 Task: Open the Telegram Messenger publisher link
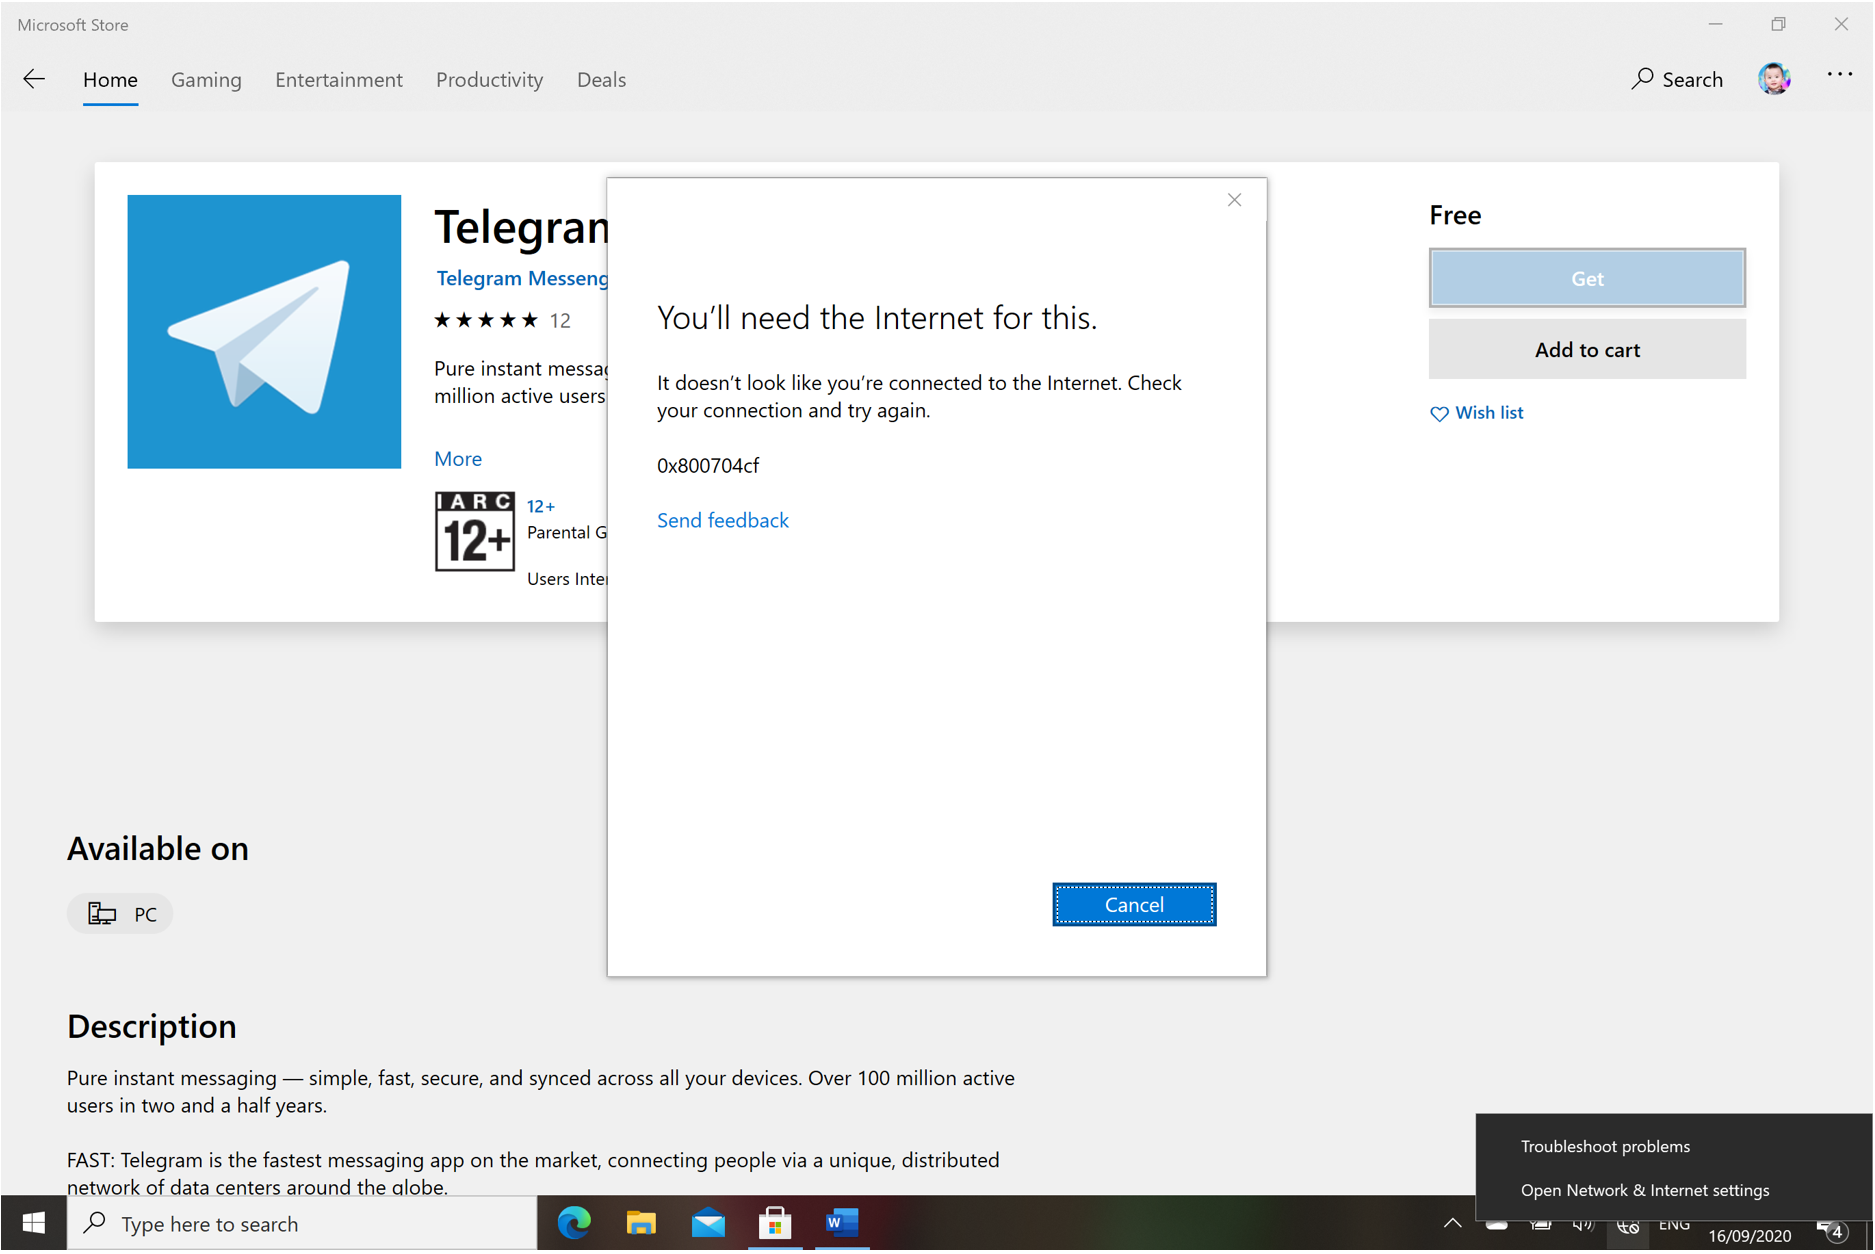(x=522, y=278)
